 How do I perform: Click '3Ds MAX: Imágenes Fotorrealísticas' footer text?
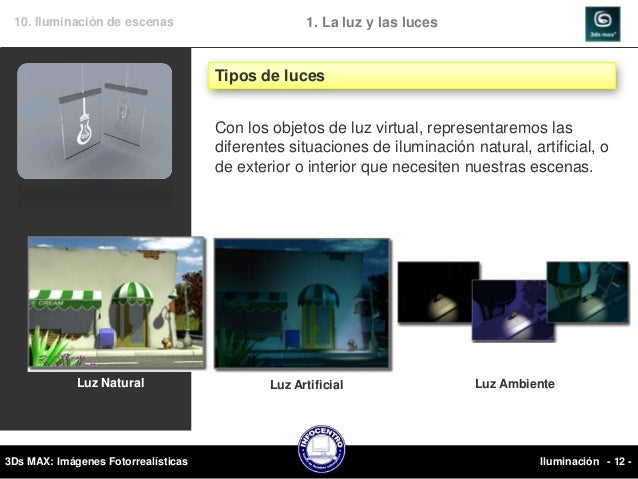tap(96, 461)
